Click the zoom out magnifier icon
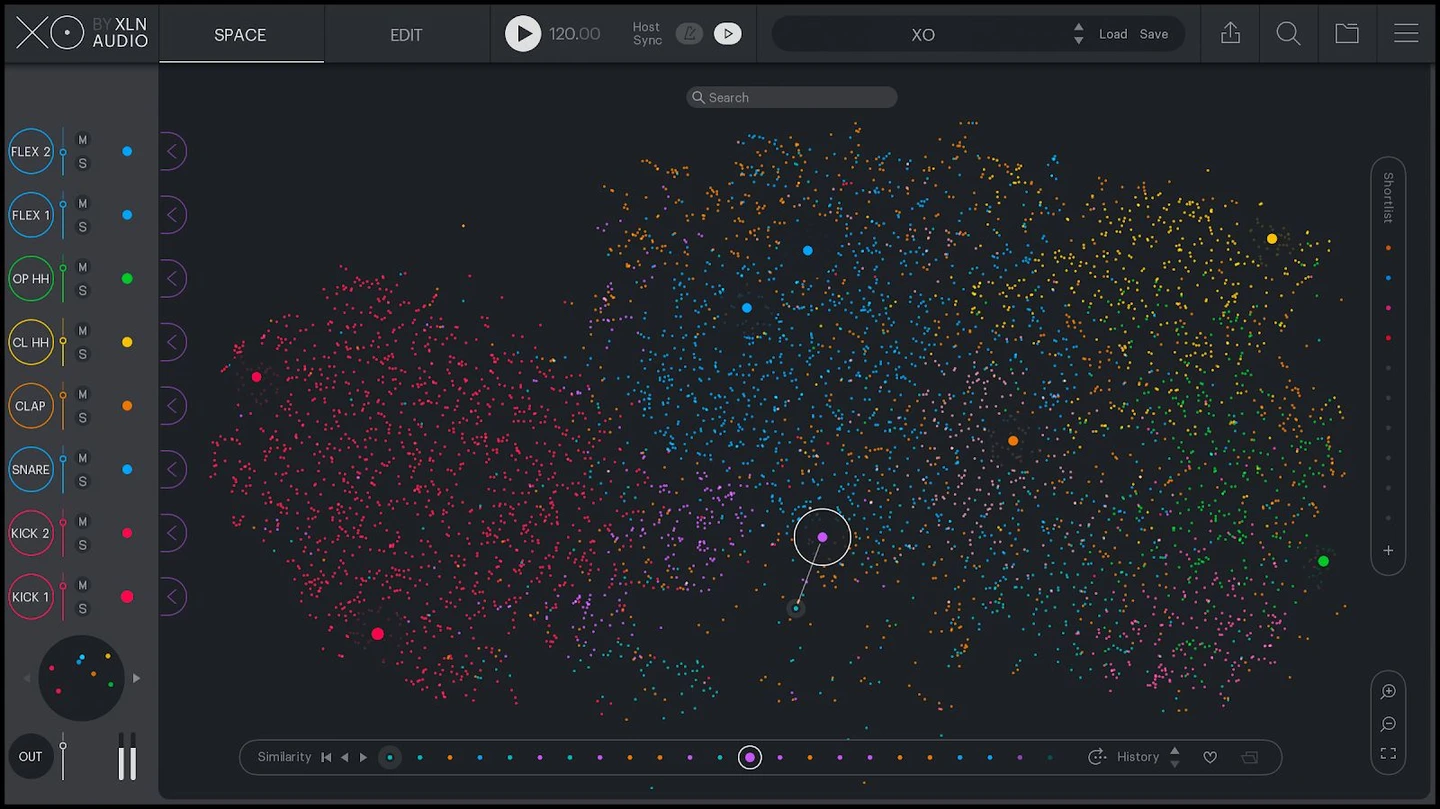The width and height of the screenshot is (1440, 809). pos(1388,724)
